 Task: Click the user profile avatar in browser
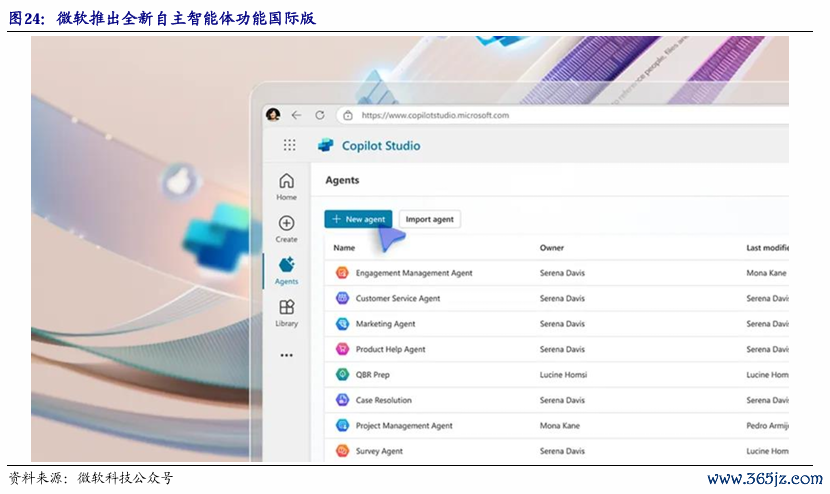coord(273,114)
